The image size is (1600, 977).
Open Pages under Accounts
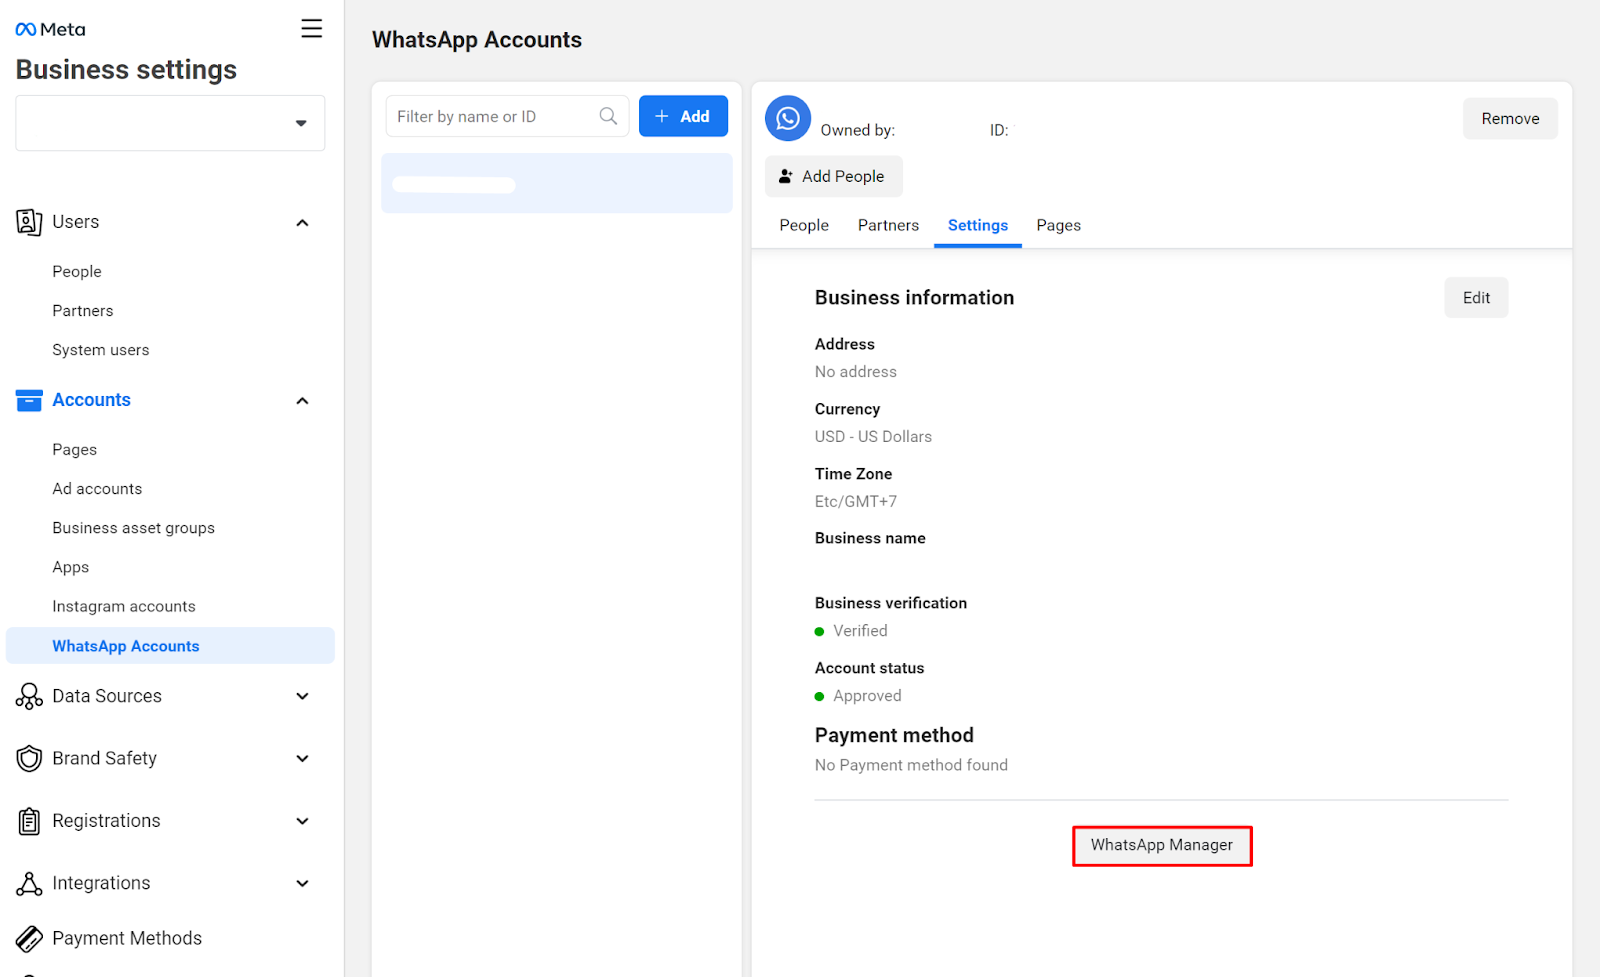(x=75, y=449)
